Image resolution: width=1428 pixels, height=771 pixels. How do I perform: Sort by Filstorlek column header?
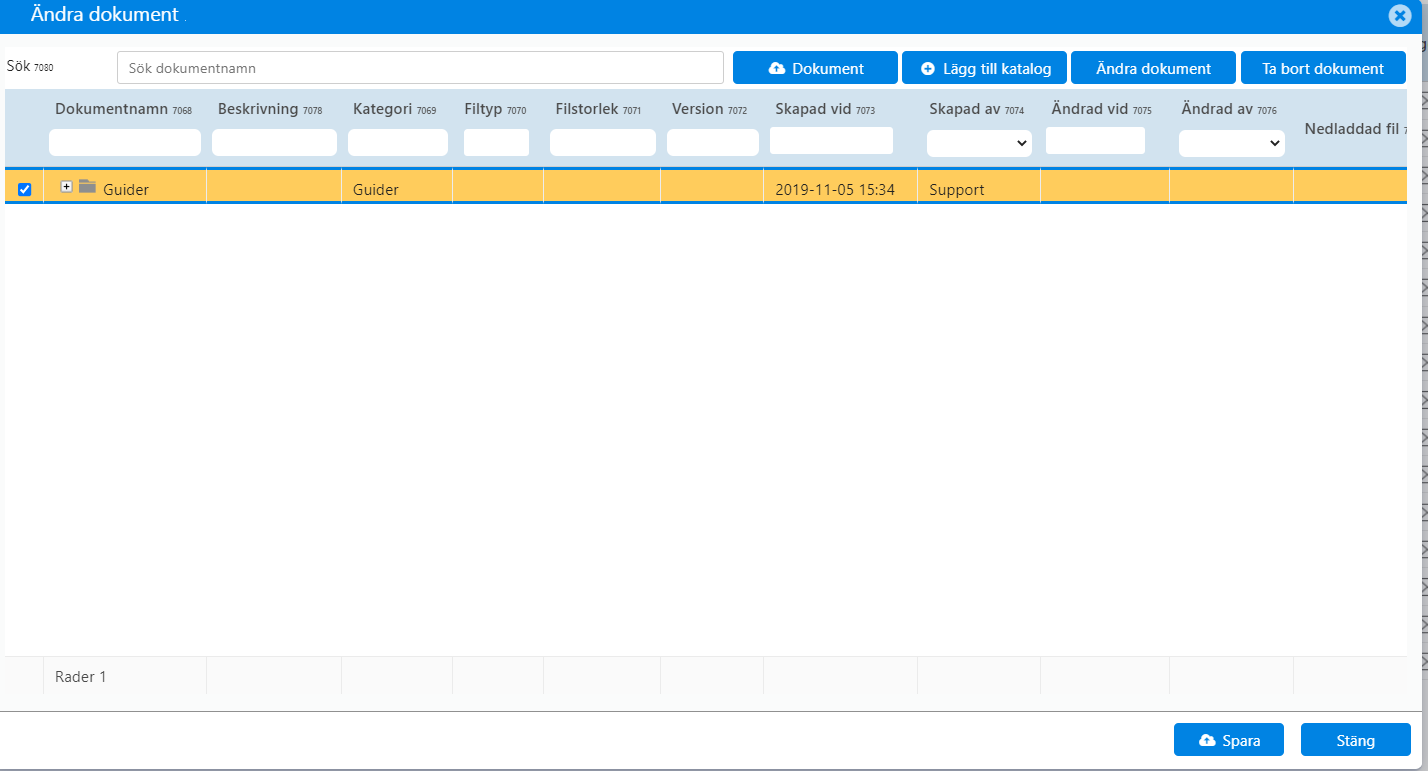click(x=587, y=109)
